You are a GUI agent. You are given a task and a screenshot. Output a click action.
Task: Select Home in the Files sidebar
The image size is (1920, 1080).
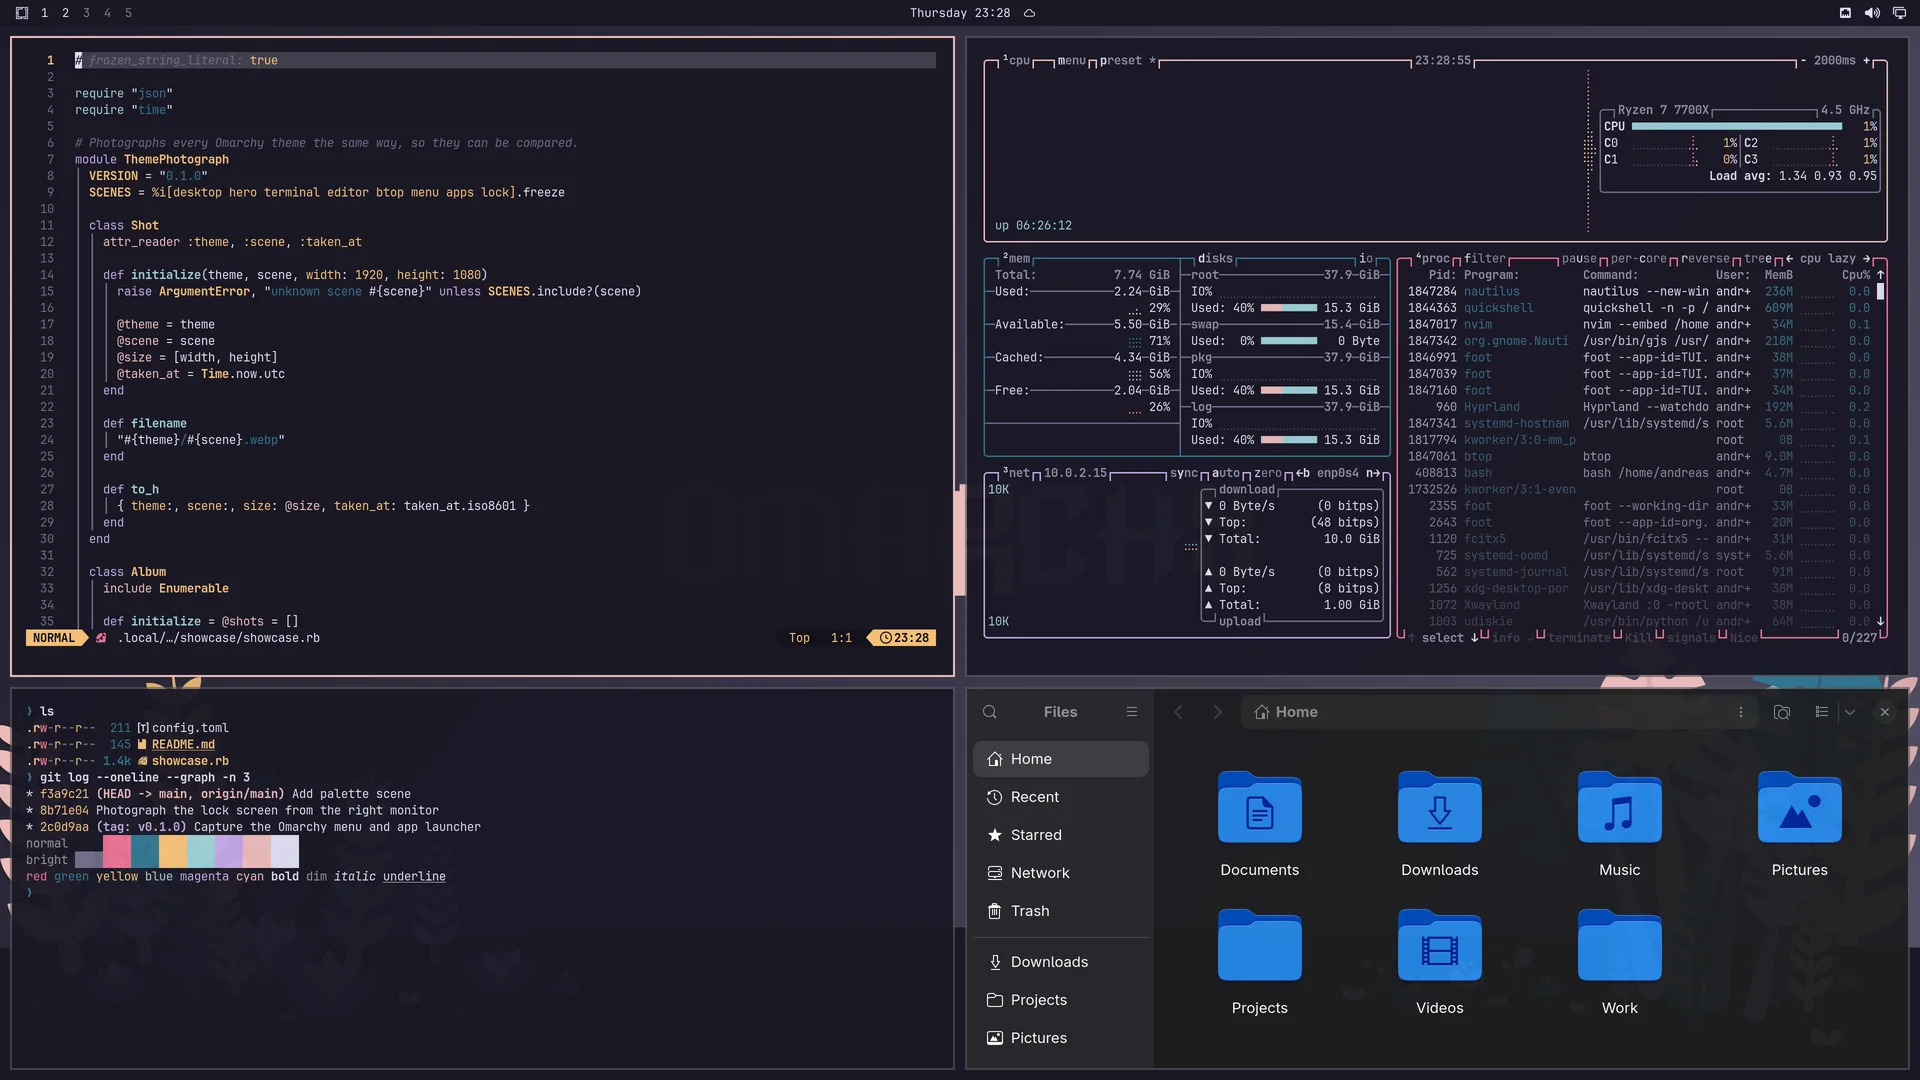pyautogui.click(x=1060, y=759)
